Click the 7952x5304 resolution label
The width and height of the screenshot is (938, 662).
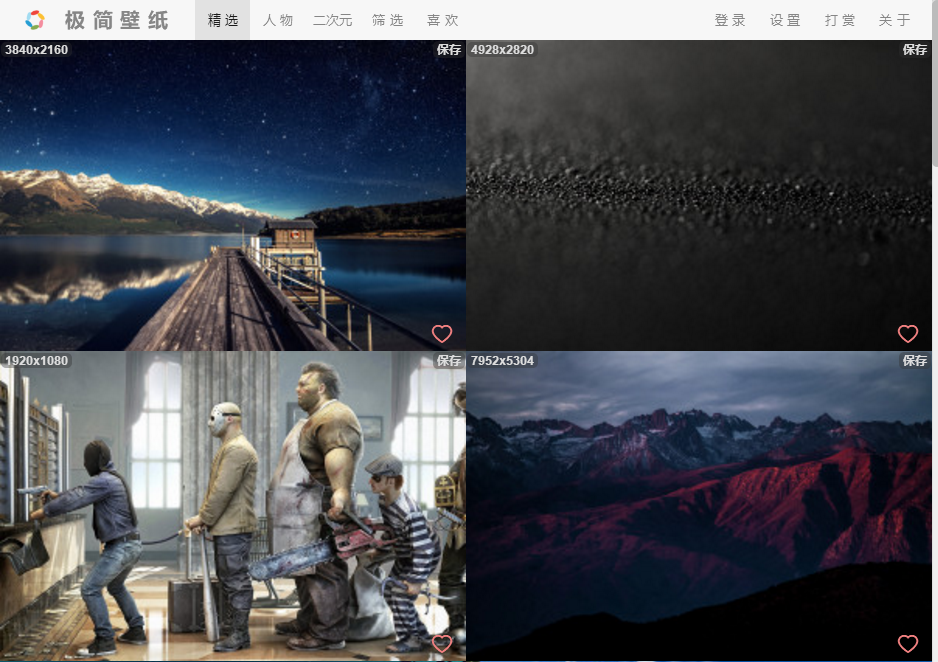[502, 361]
